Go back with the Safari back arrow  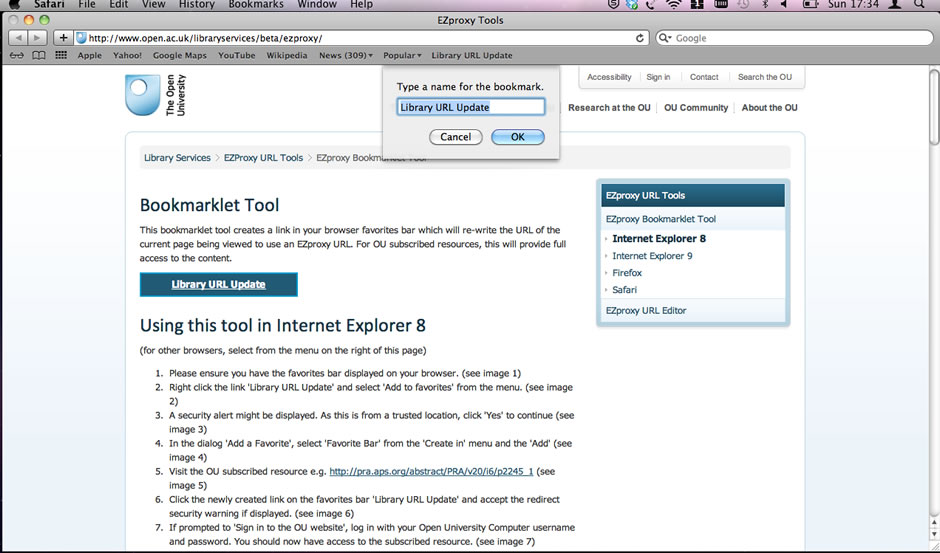(x=17, y=38)
